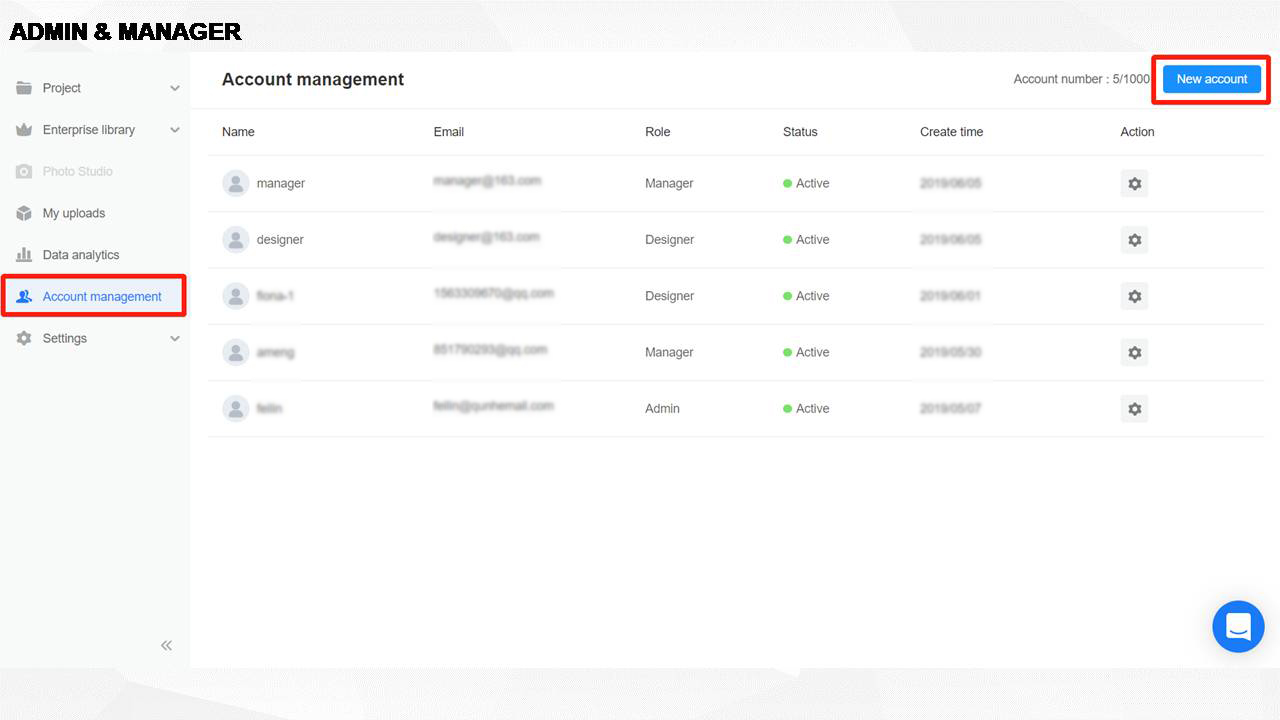Open action gear for the manager account
1280x720 pixels.
point(1134,184)
